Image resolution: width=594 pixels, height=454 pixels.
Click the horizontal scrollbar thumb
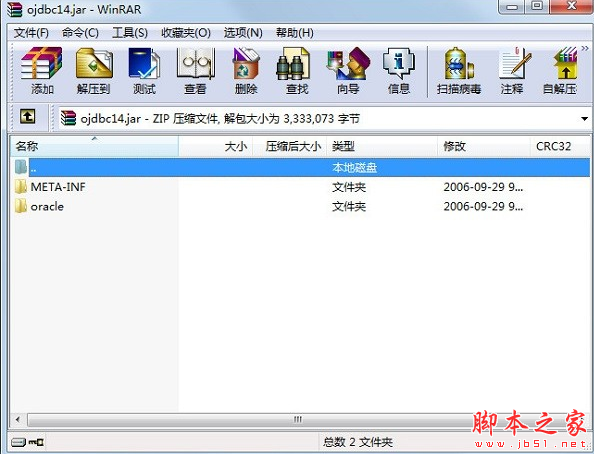click(297, 420)
